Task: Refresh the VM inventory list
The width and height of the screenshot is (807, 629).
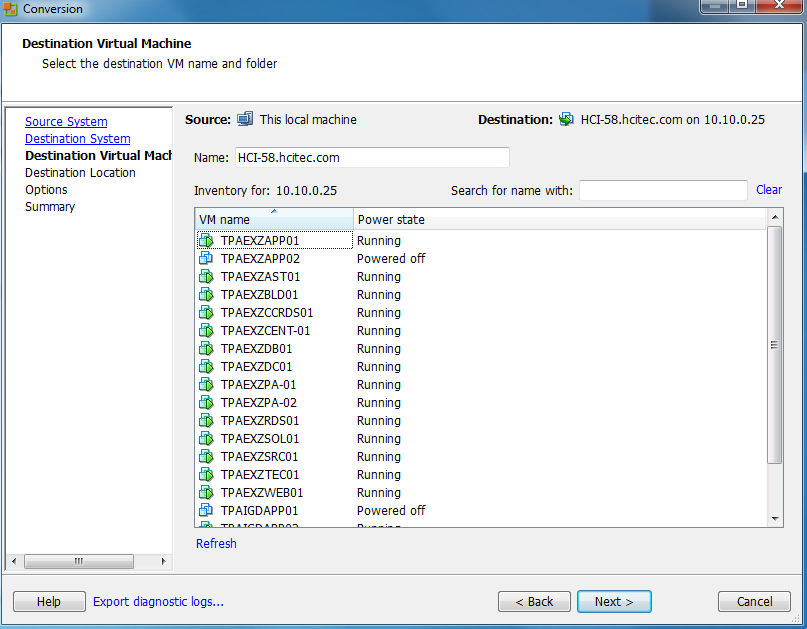Action: click(216, 543)
